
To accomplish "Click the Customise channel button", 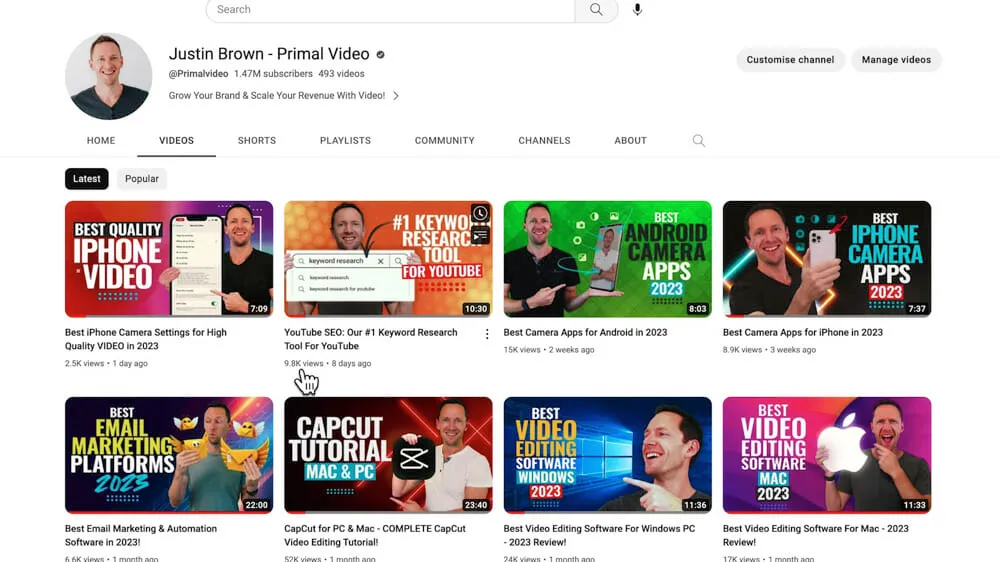I will (790, 60).
